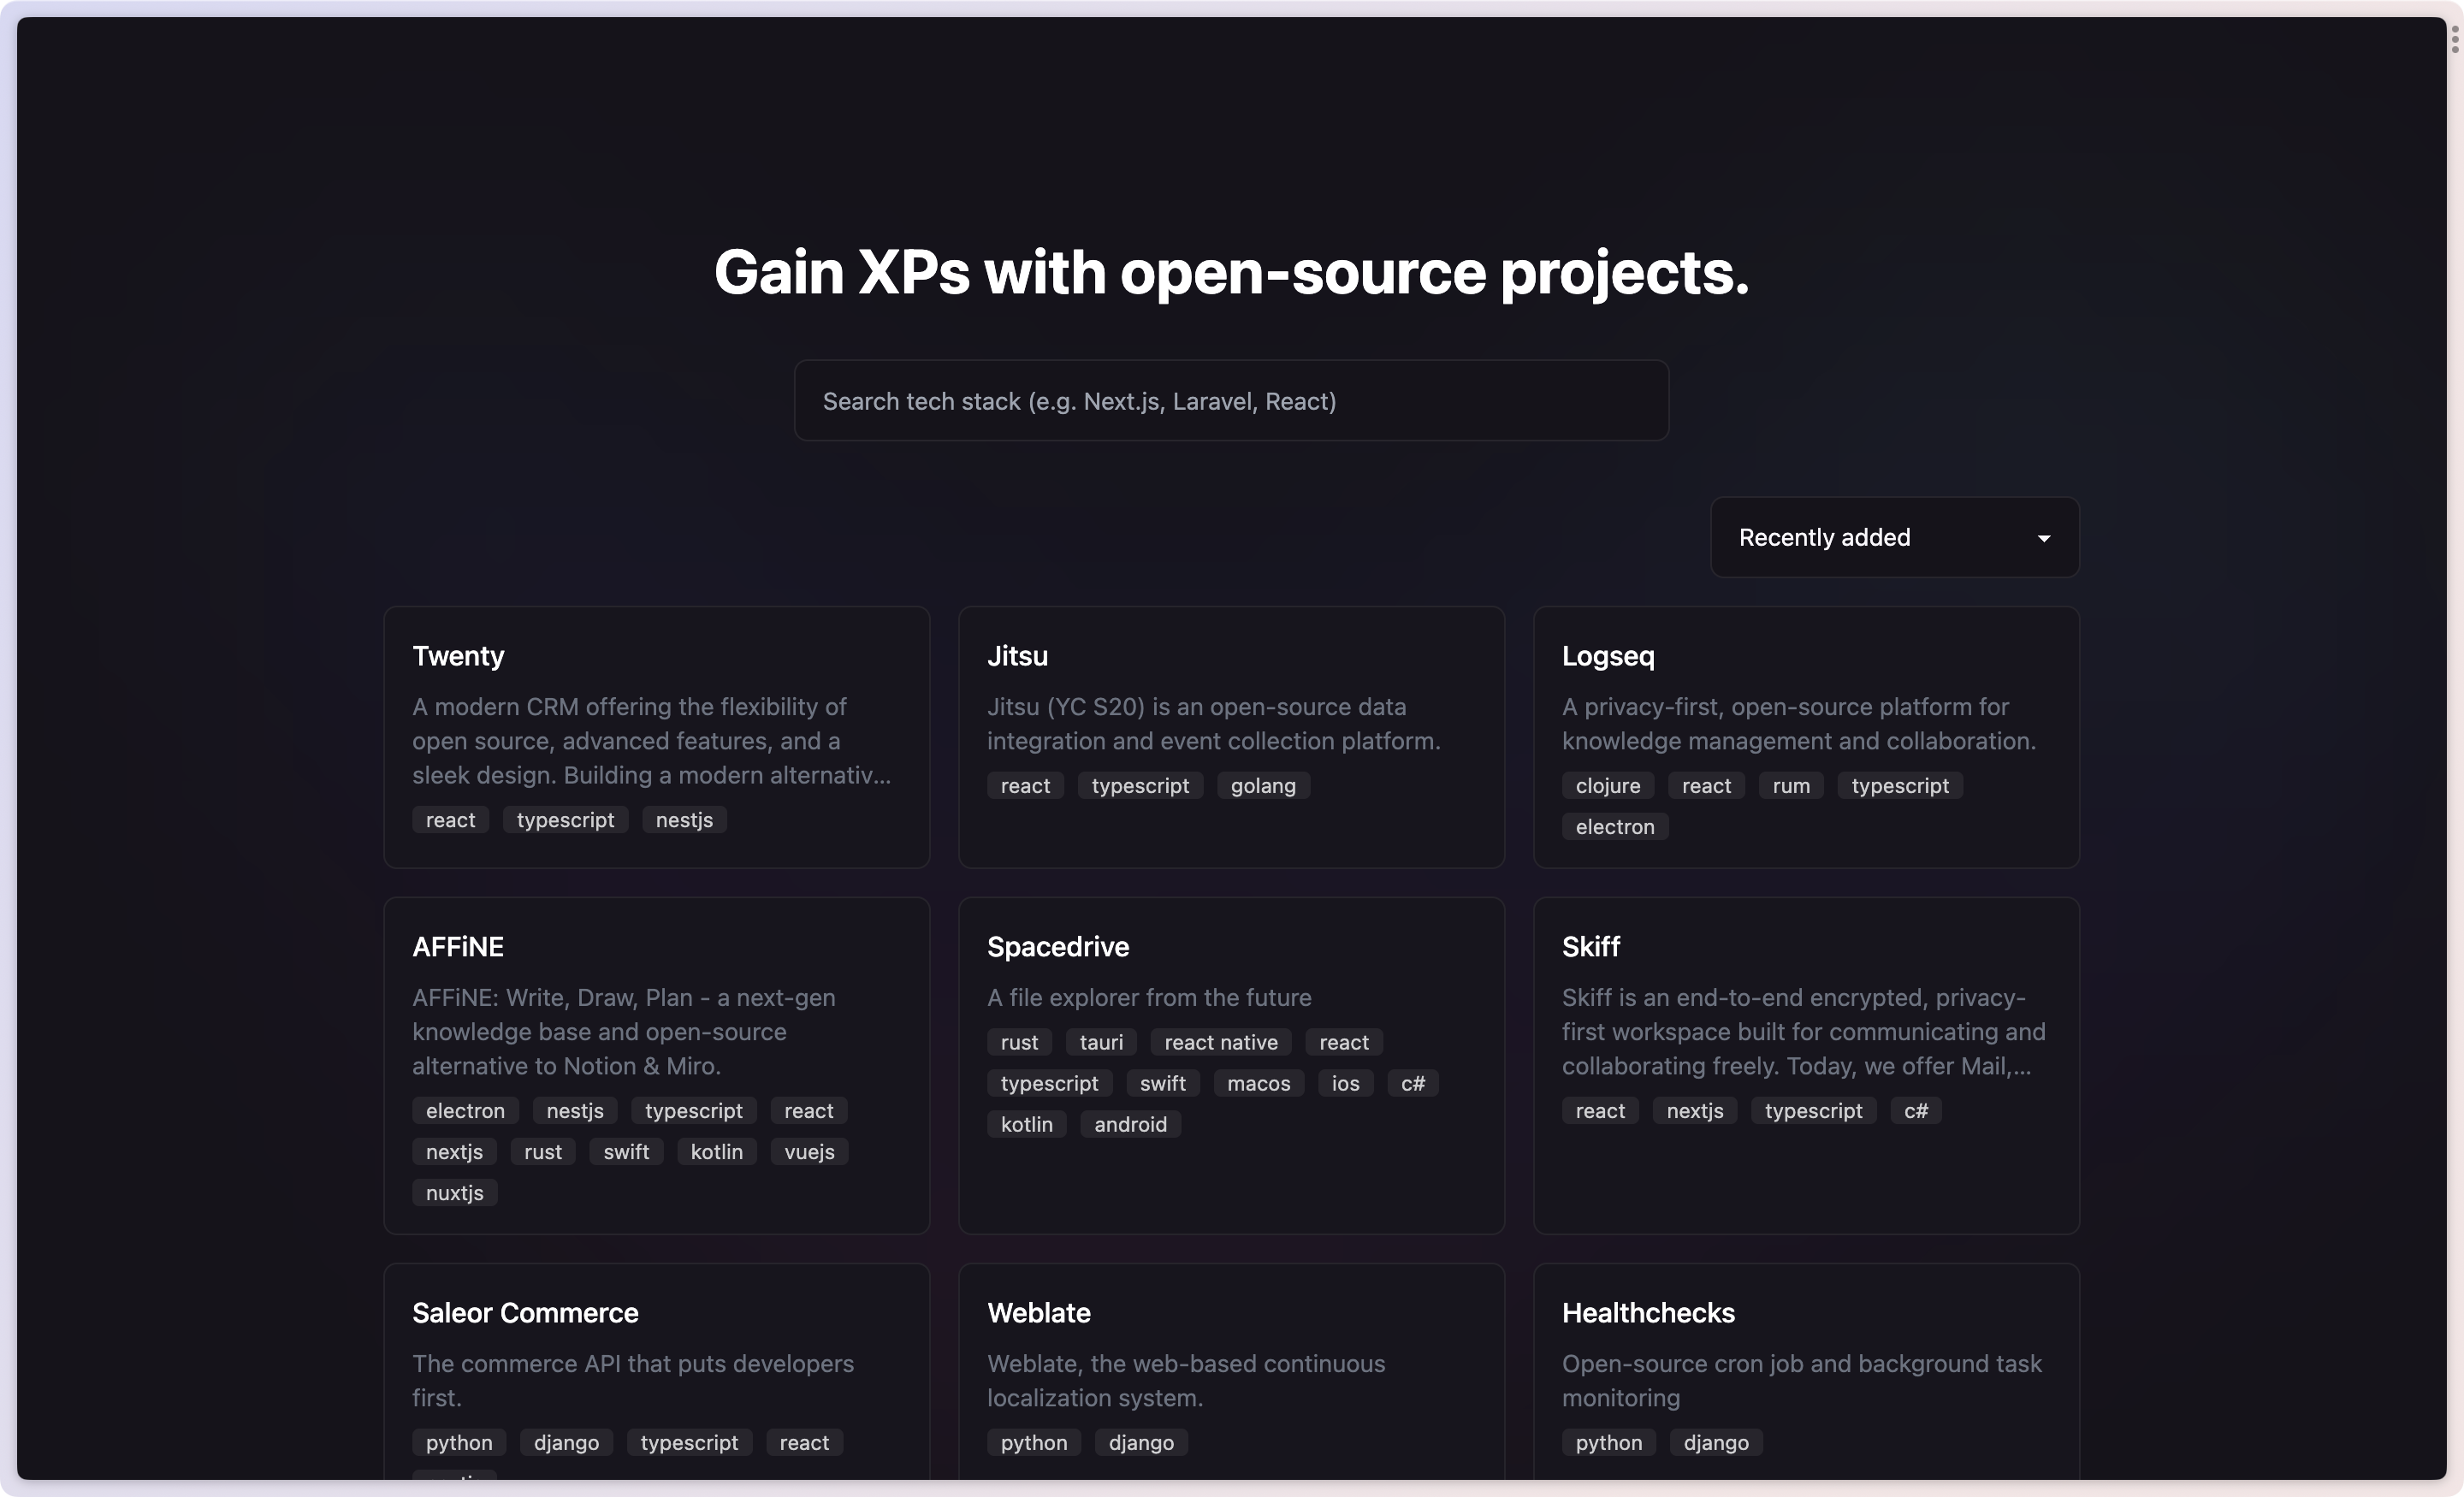Open the AFFiNE project card title
The width and height of the screenshot is (2464, 1497).
coord(458,947)
